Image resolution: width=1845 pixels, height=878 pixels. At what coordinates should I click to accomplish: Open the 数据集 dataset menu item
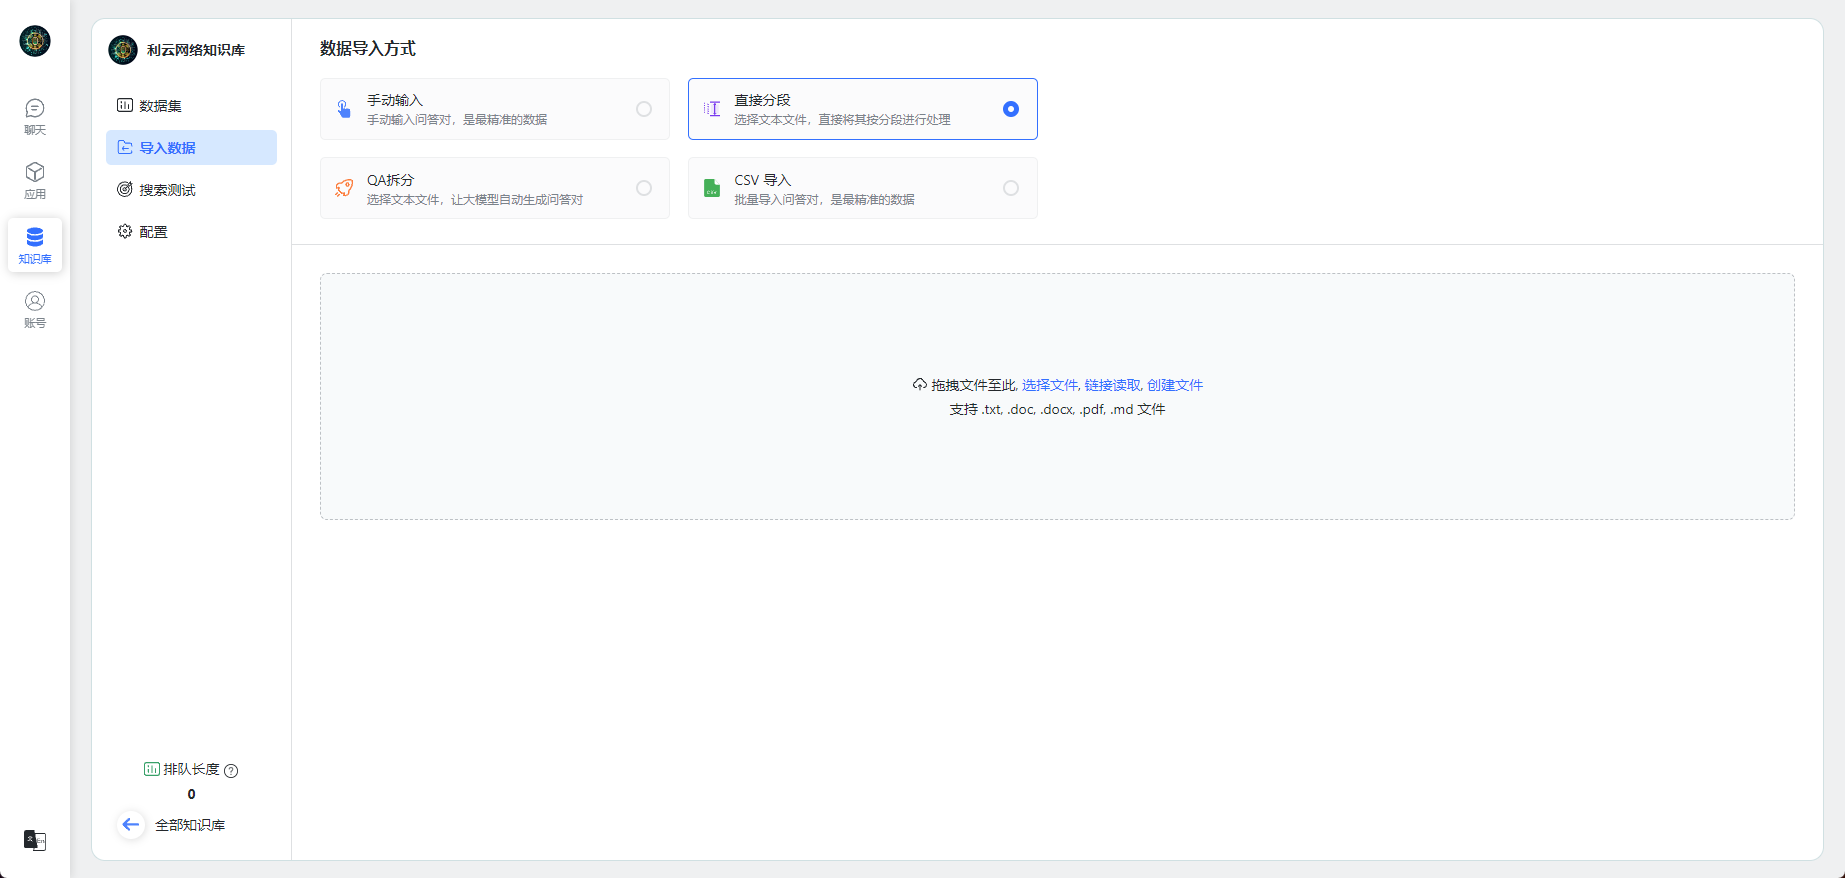[191, 106]
